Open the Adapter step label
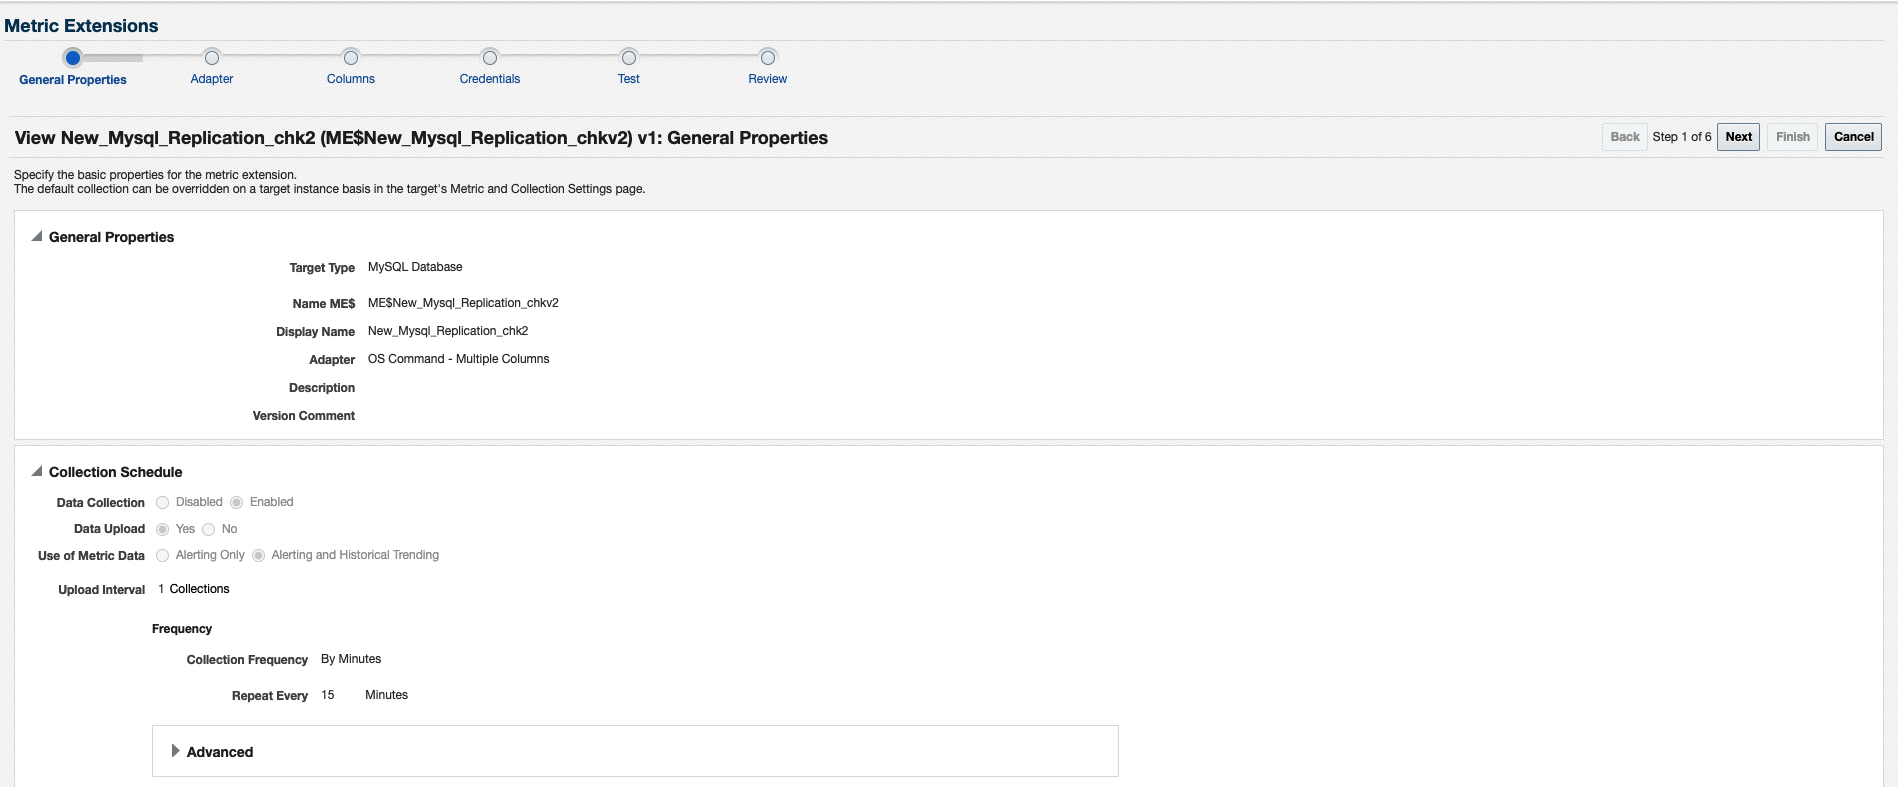 click(212, 79)
